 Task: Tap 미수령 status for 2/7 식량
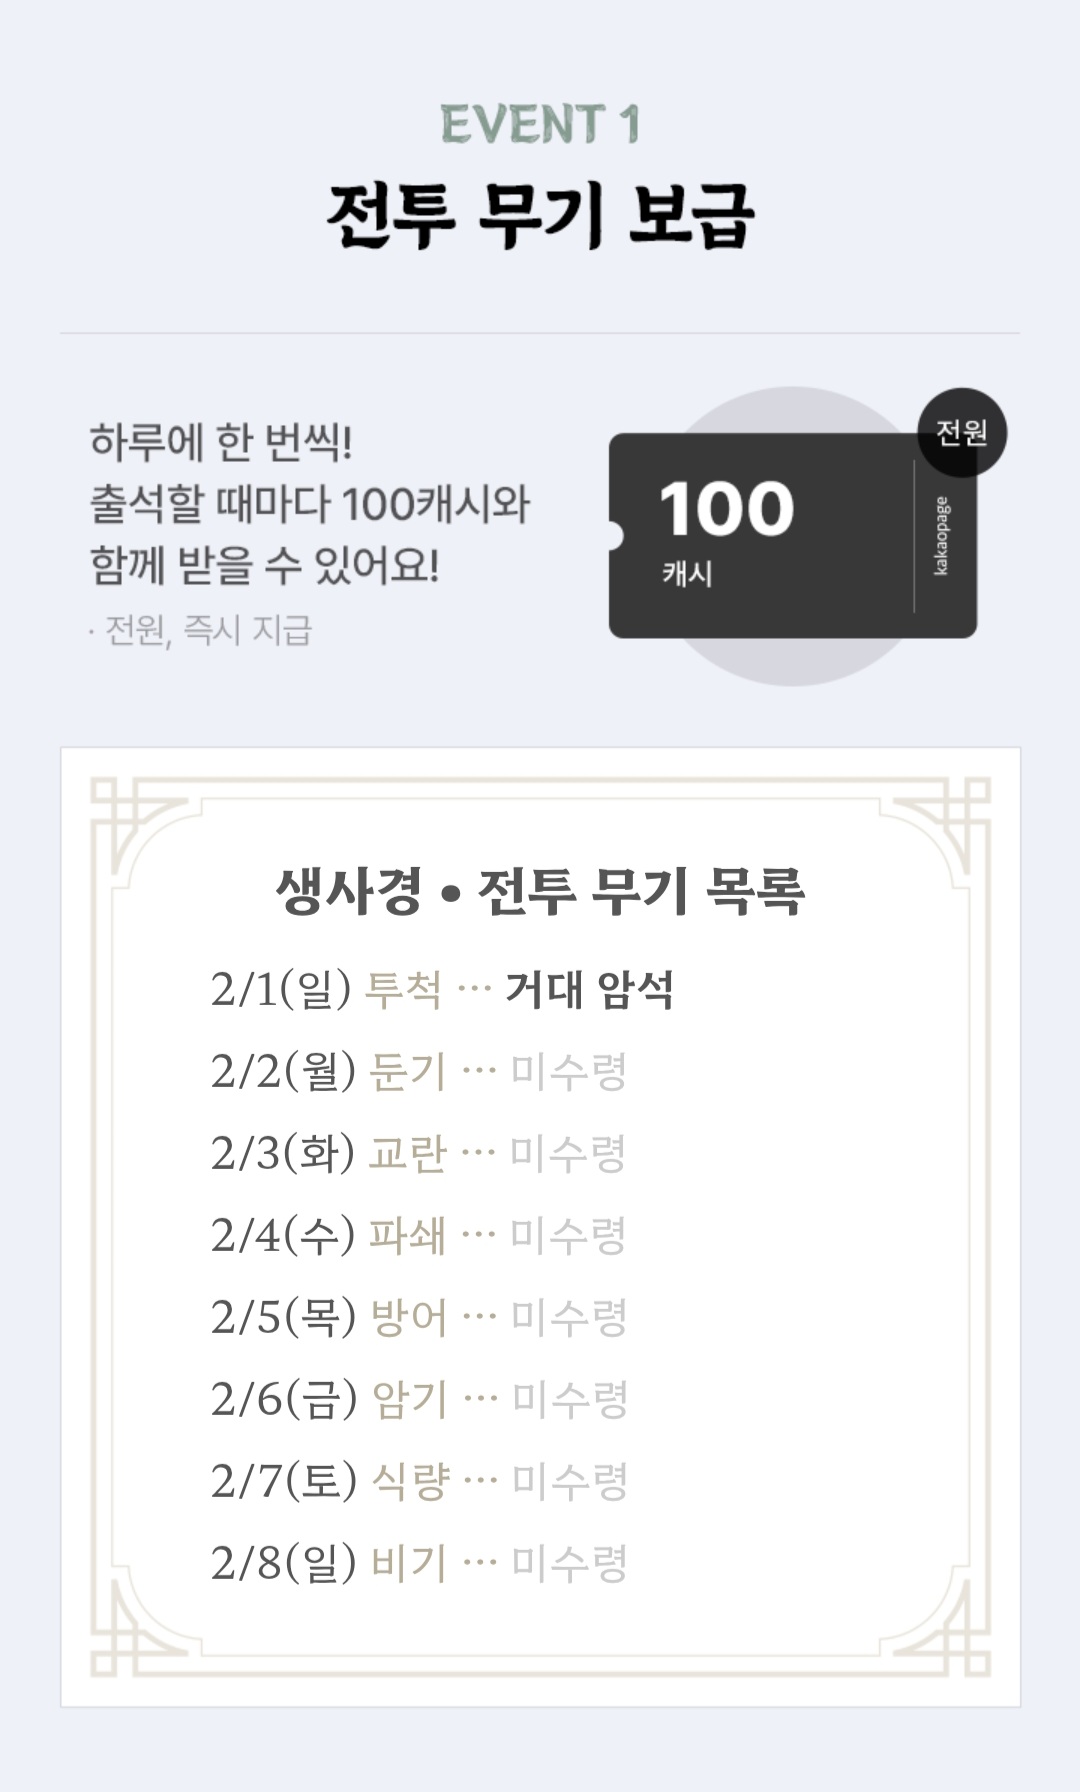569,1482
